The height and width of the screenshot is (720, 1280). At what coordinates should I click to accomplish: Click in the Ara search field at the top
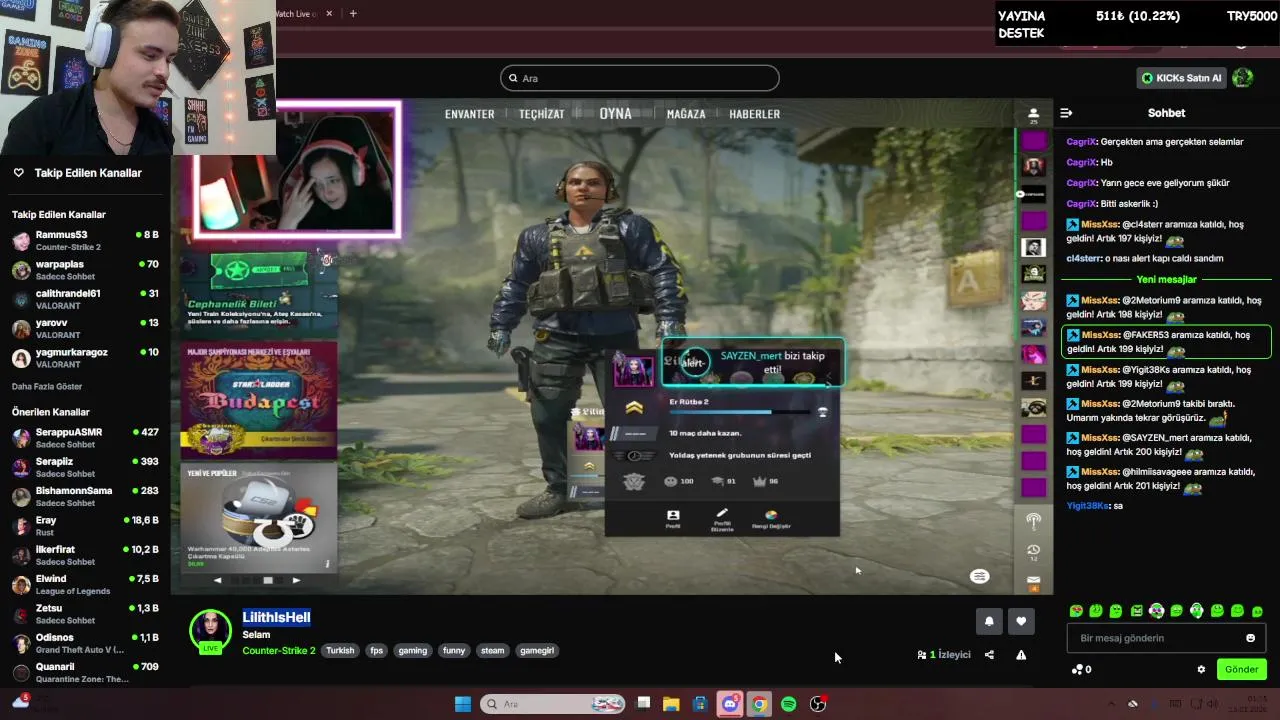[x=640, y=78]
